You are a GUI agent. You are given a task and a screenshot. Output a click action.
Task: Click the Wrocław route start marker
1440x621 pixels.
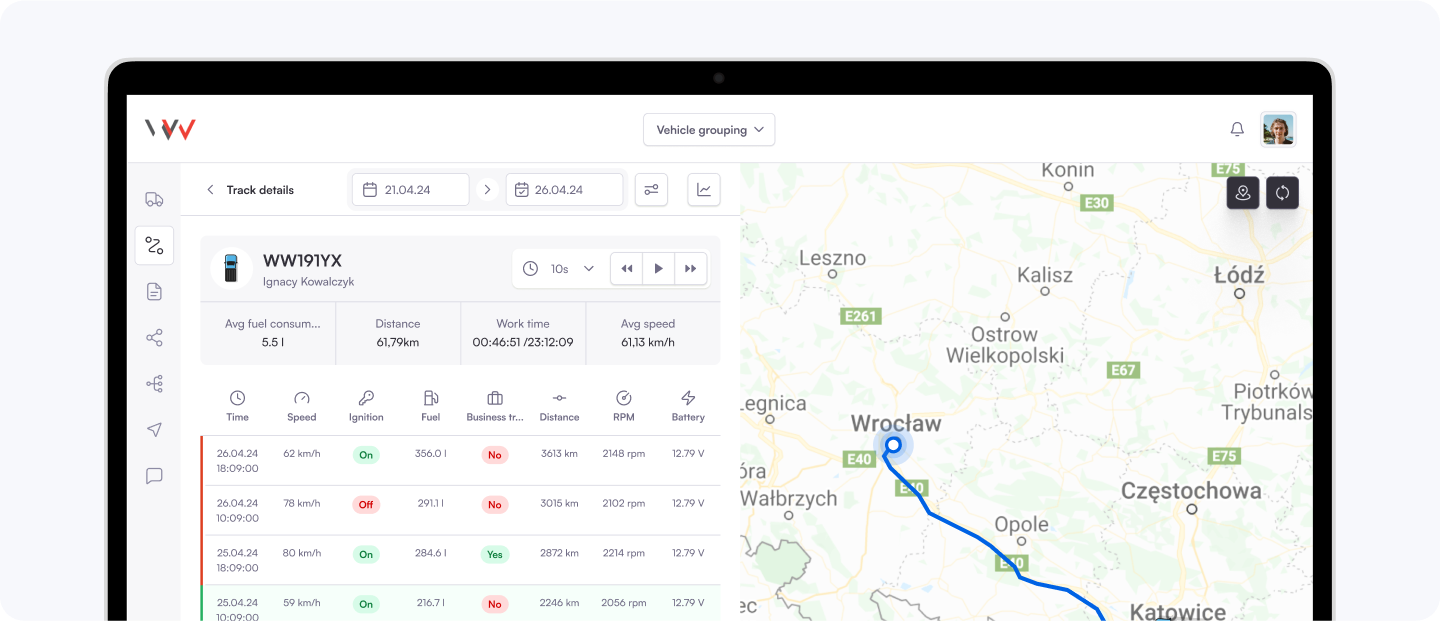[x=893, y=445]
